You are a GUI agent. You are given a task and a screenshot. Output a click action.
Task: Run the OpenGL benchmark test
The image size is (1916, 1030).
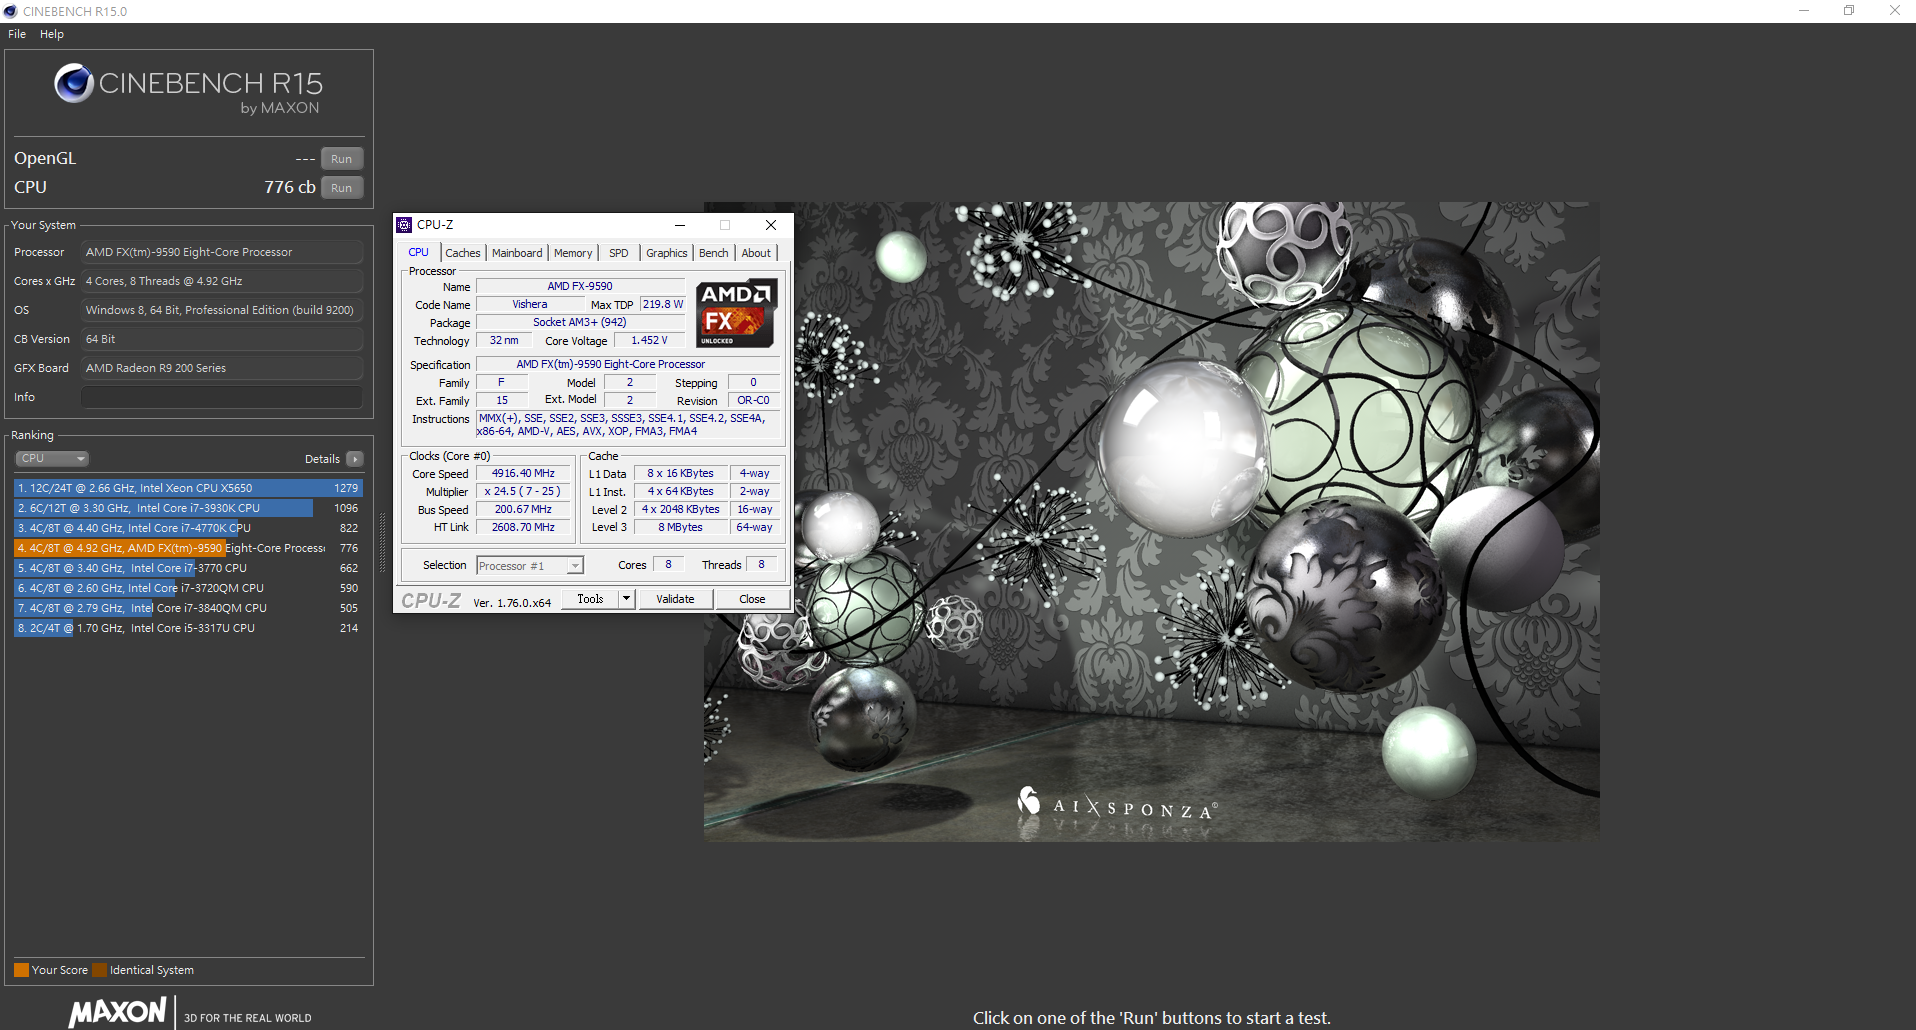tap(342, 159)
